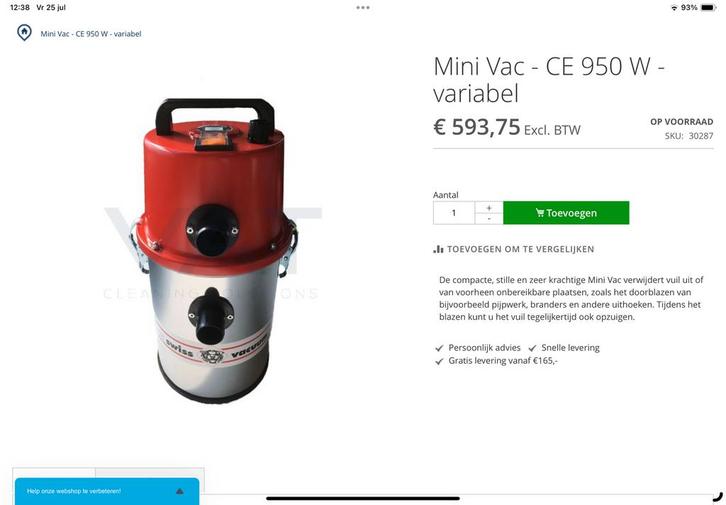
Task: Click the Snelle levering checkmark icon
Action: point(532,348)
